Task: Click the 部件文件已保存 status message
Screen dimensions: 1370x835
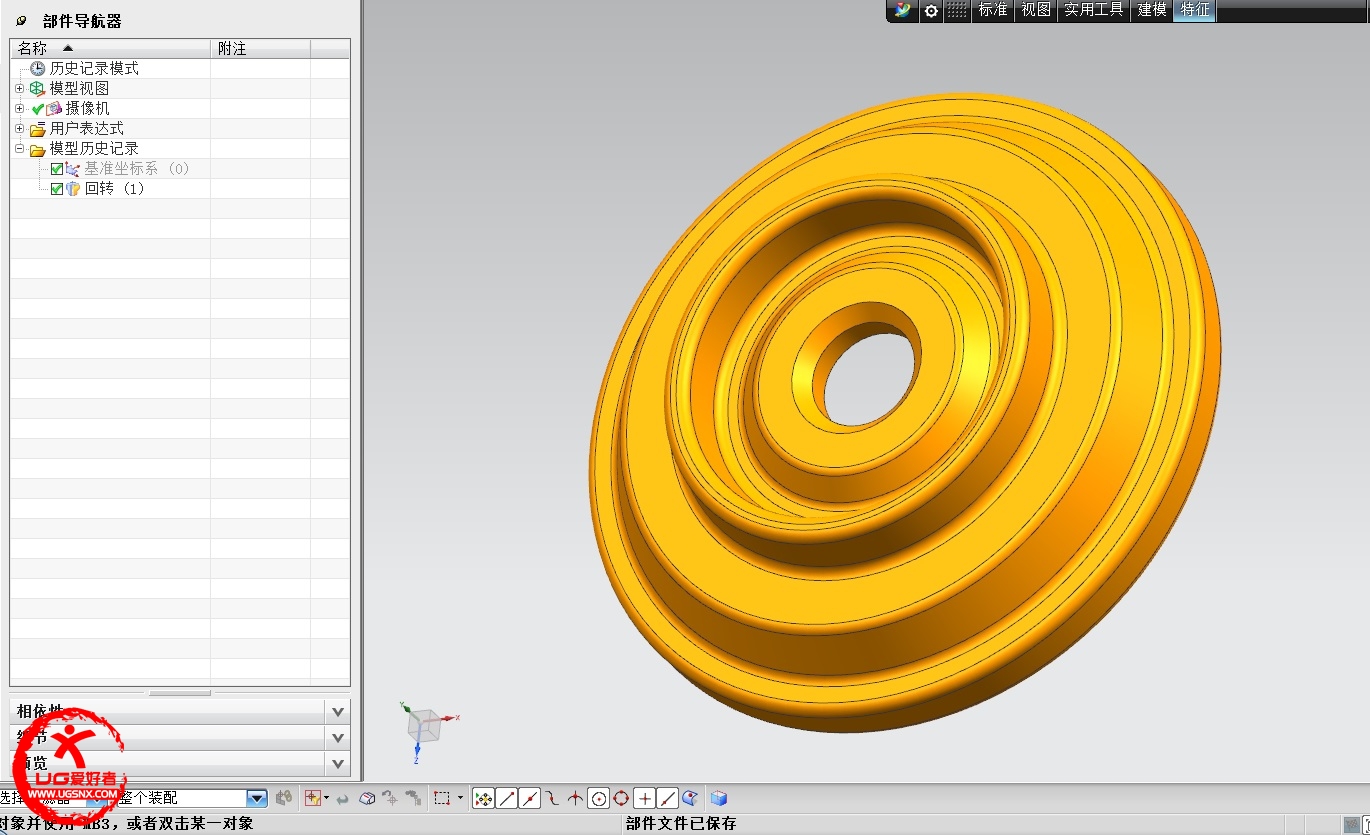Action: 681,824
